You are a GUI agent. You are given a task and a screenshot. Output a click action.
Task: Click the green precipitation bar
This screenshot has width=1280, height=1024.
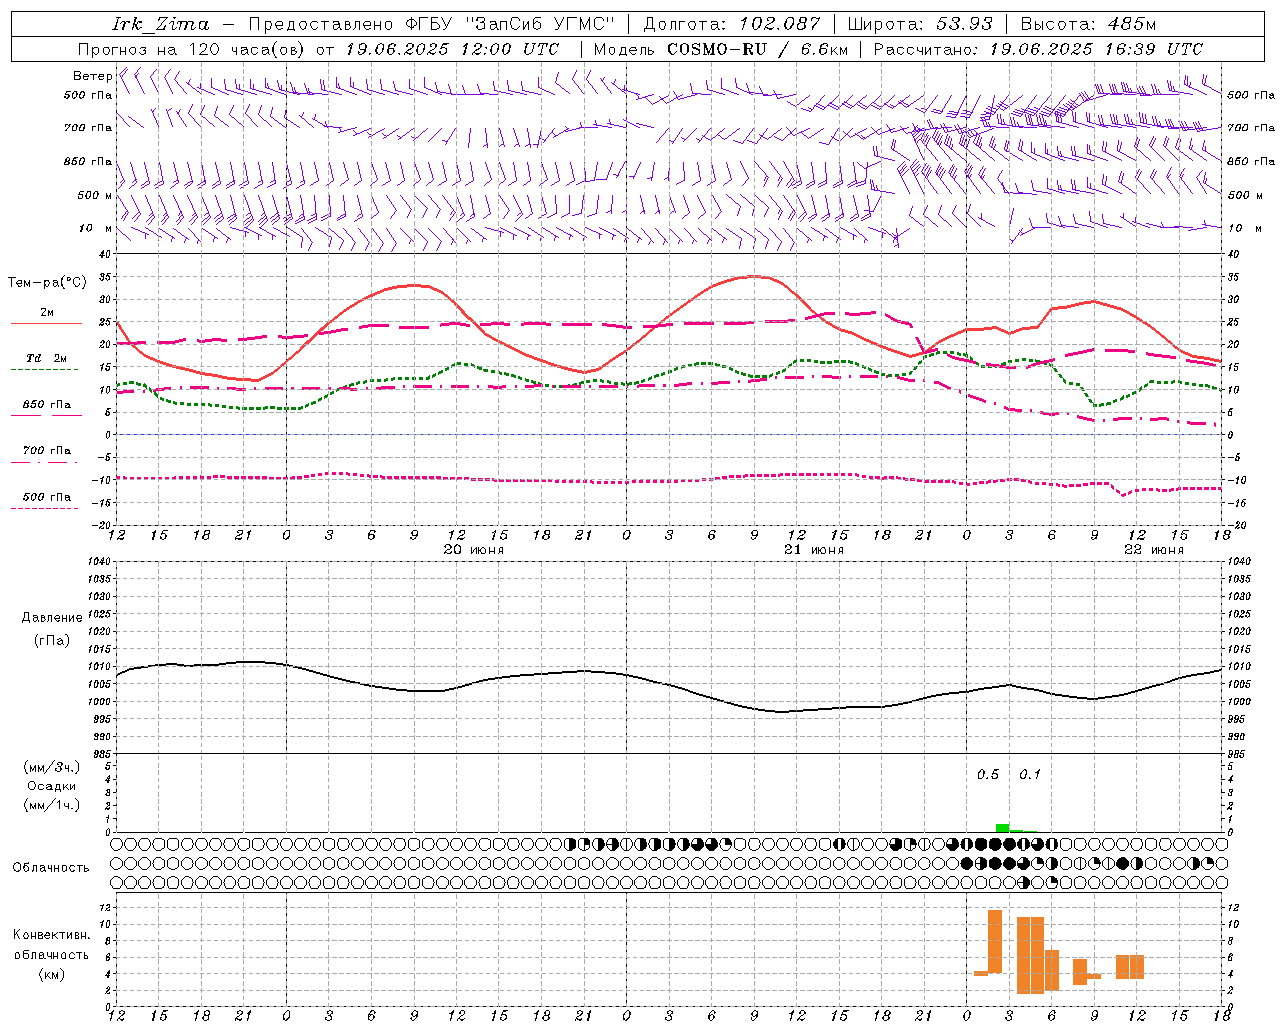1002,828
